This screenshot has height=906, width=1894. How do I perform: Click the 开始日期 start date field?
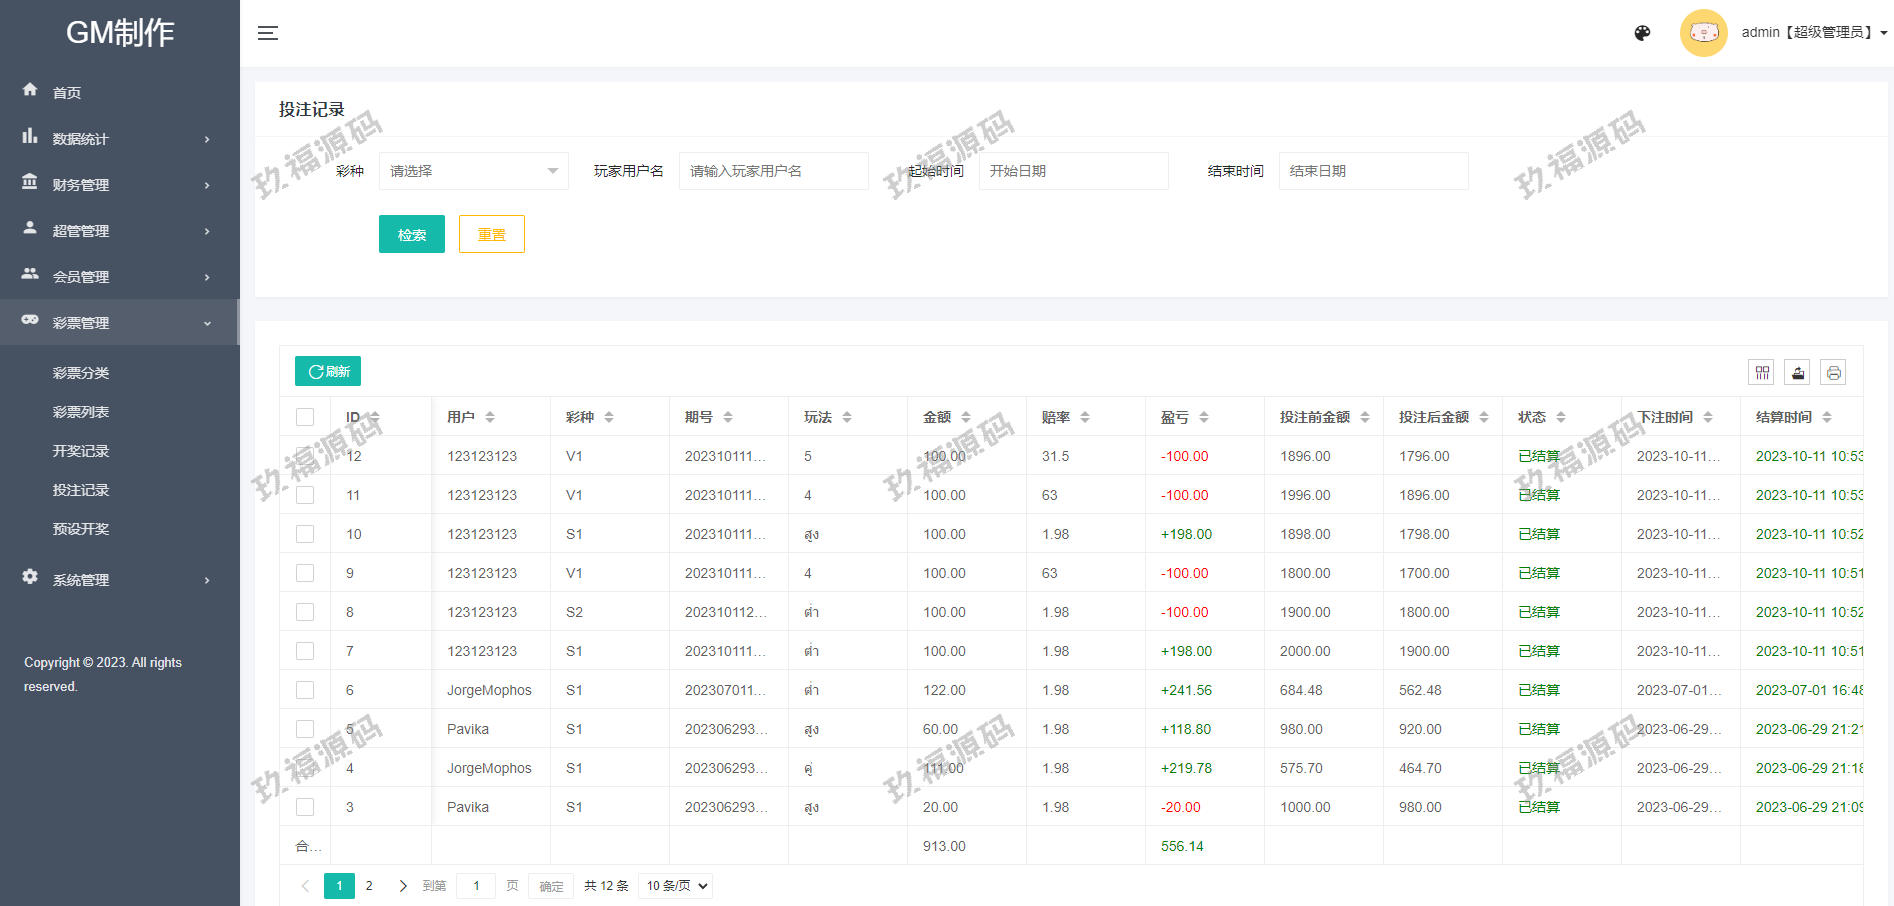(1073, 171)
